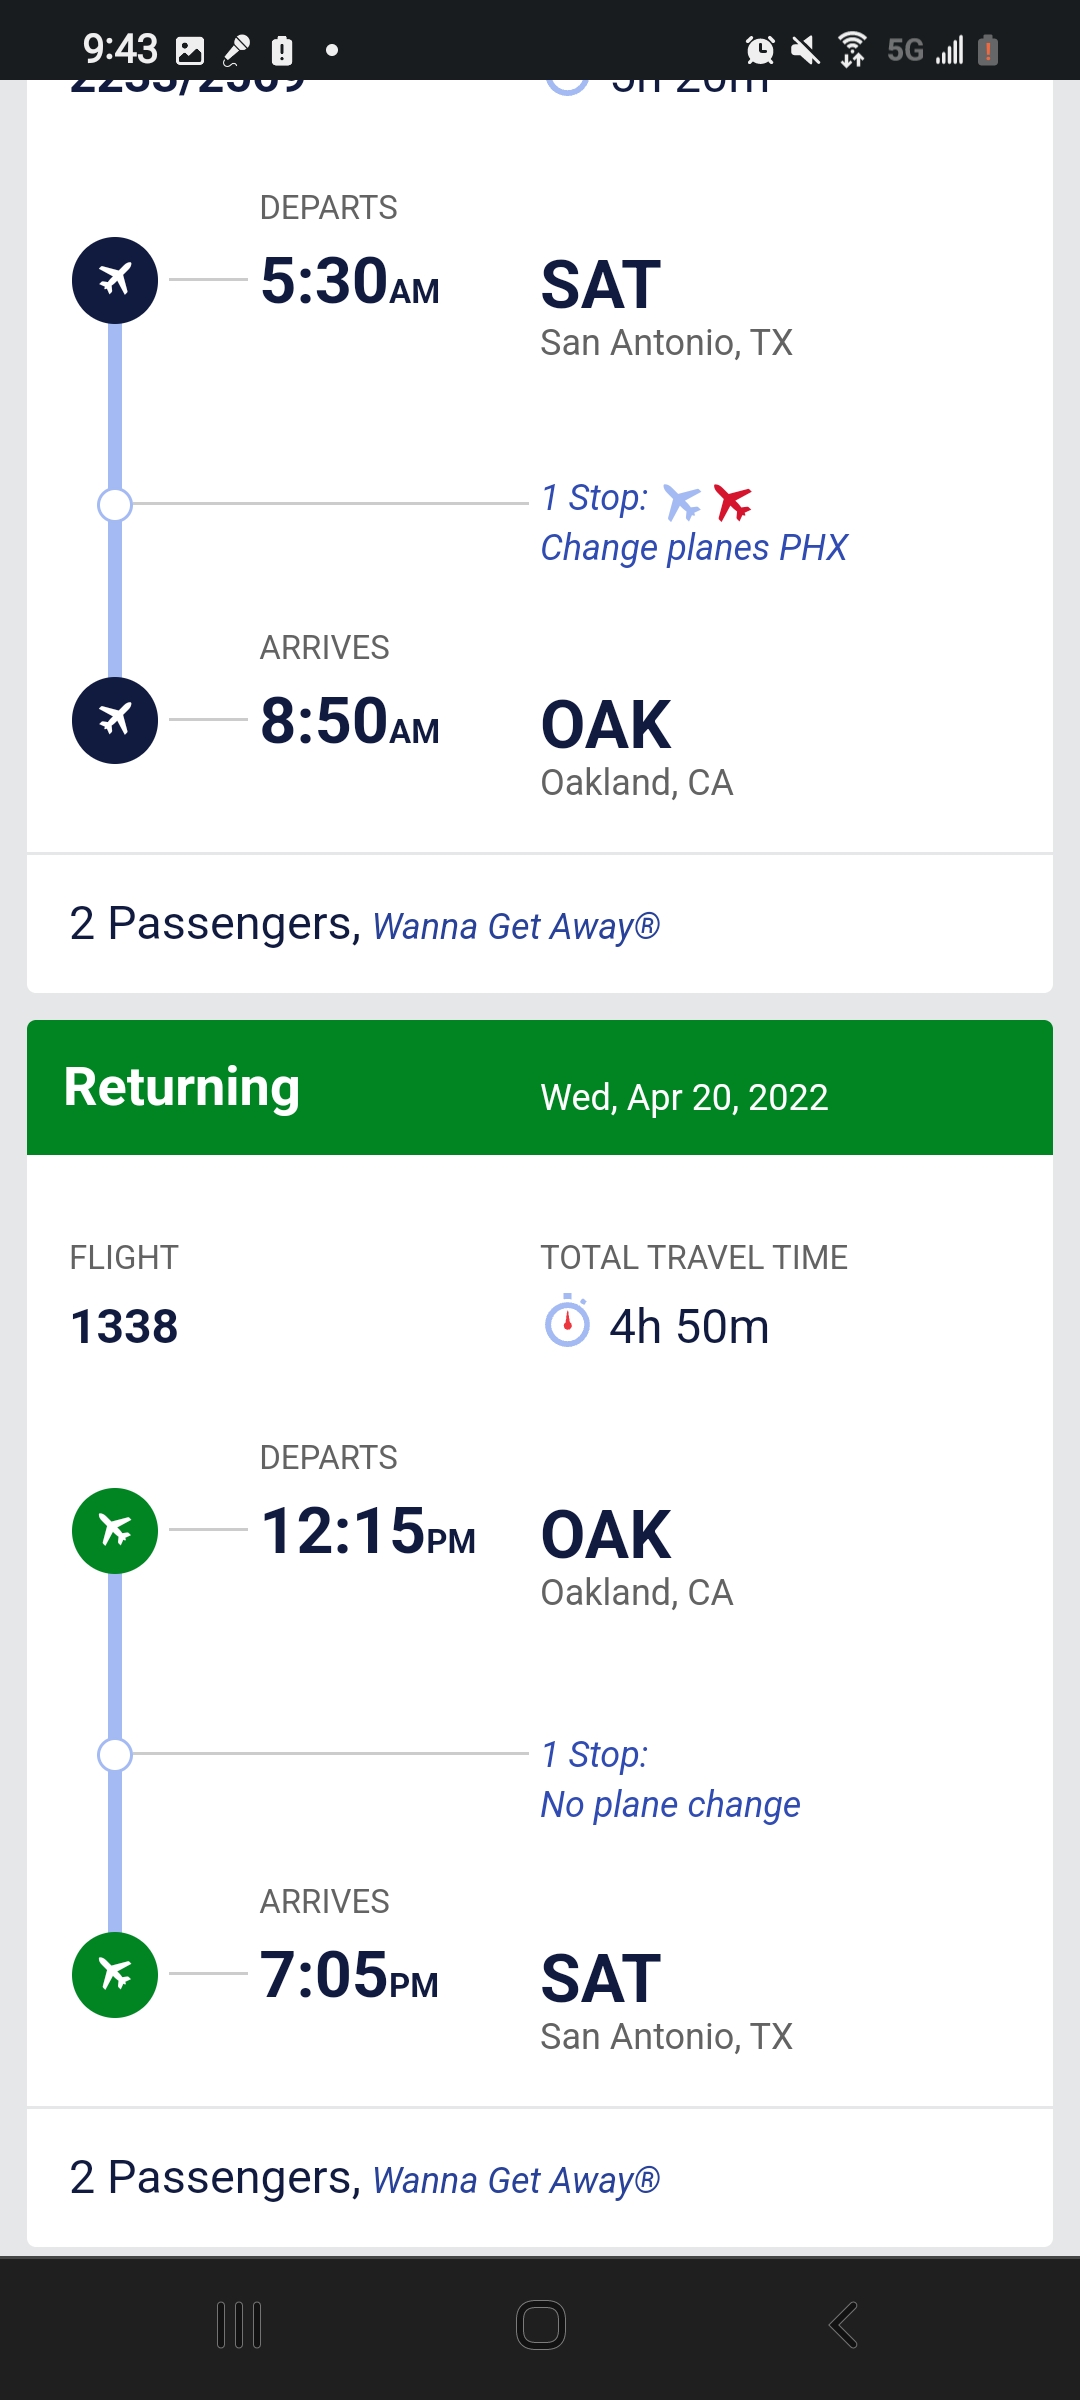Tap the 12:15 PM departure time
The height and width of the screenshot is (2400, 1080).
tap(367, 1531)
